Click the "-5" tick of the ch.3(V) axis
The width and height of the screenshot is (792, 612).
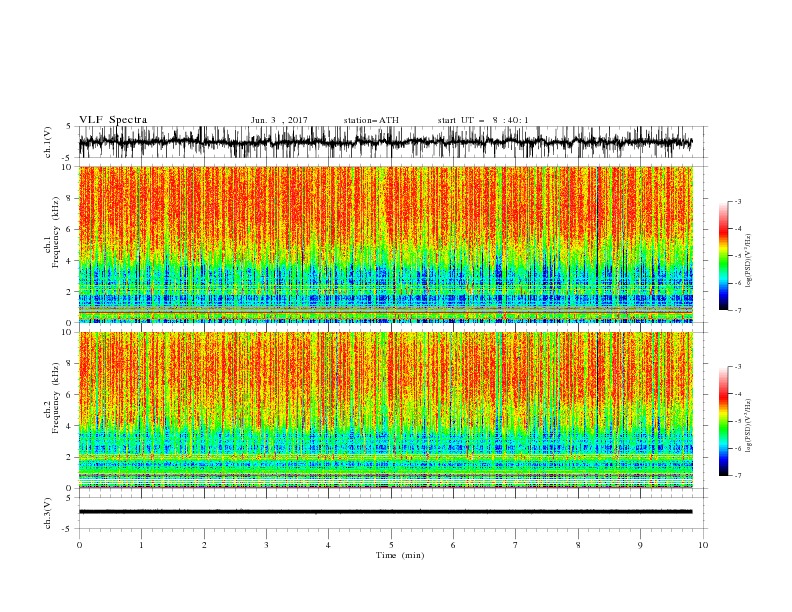click(68, 529)
